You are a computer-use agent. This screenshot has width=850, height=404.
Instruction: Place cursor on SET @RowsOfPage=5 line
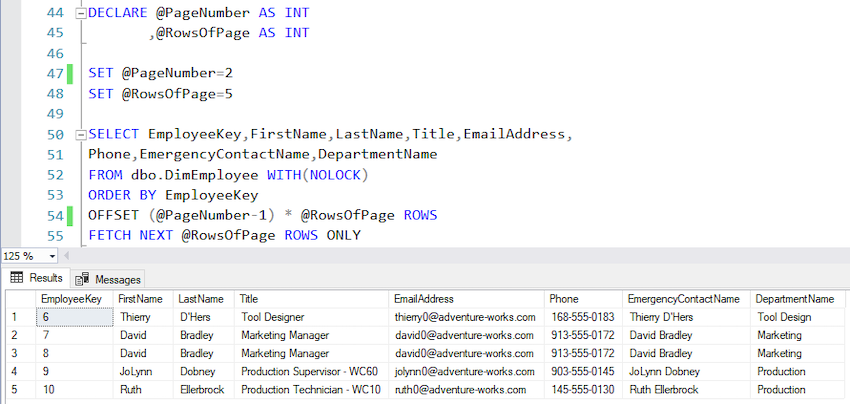[x=160, y=94]
